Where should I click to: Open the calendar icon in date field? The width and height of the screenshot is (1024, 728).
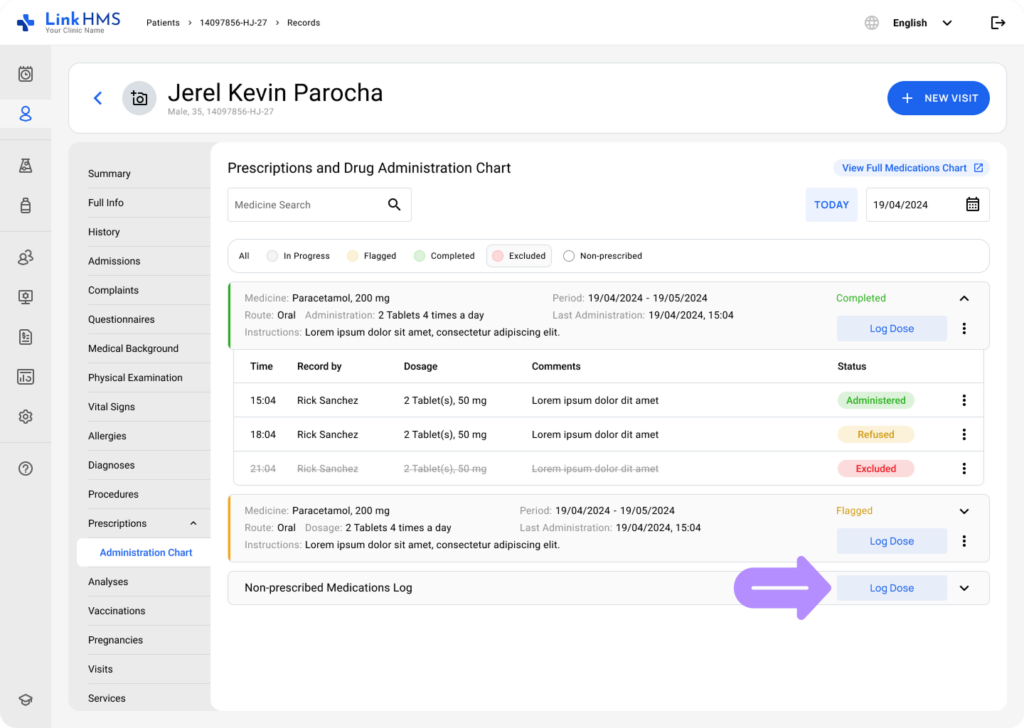(972, 205)
